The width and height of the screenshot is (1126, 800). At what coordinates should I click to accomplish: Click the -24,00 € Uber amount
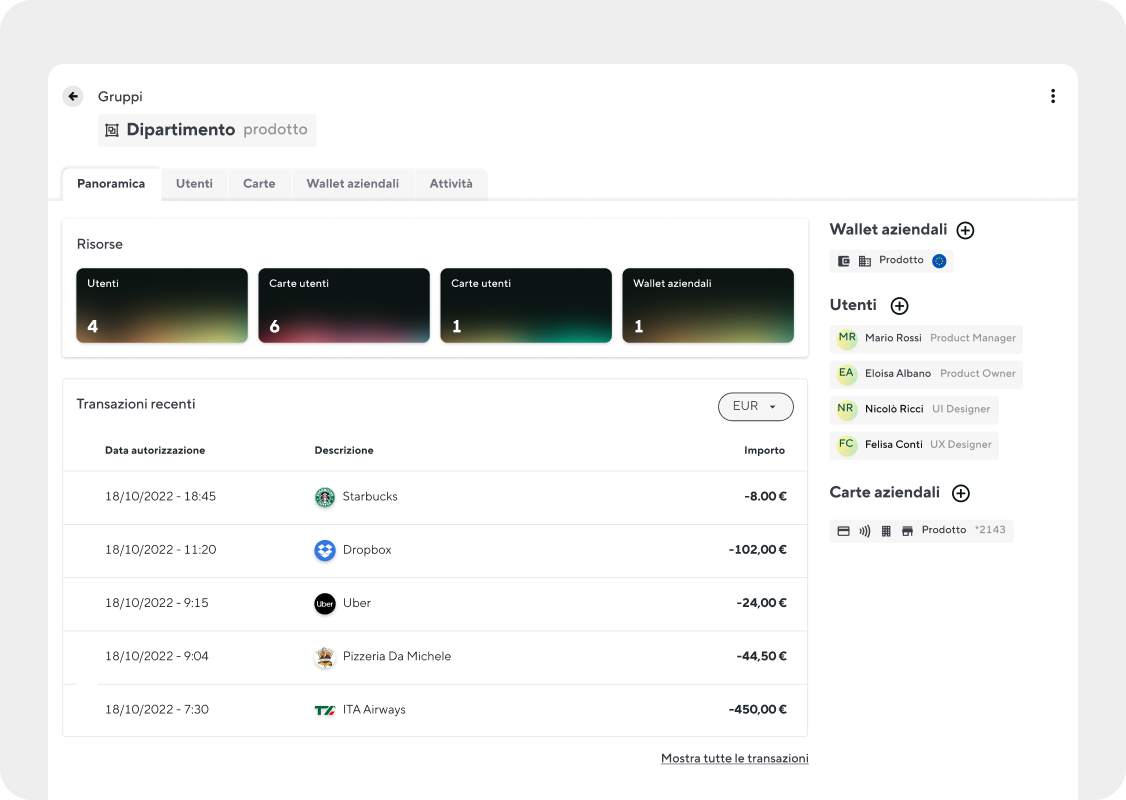(761, 603)
